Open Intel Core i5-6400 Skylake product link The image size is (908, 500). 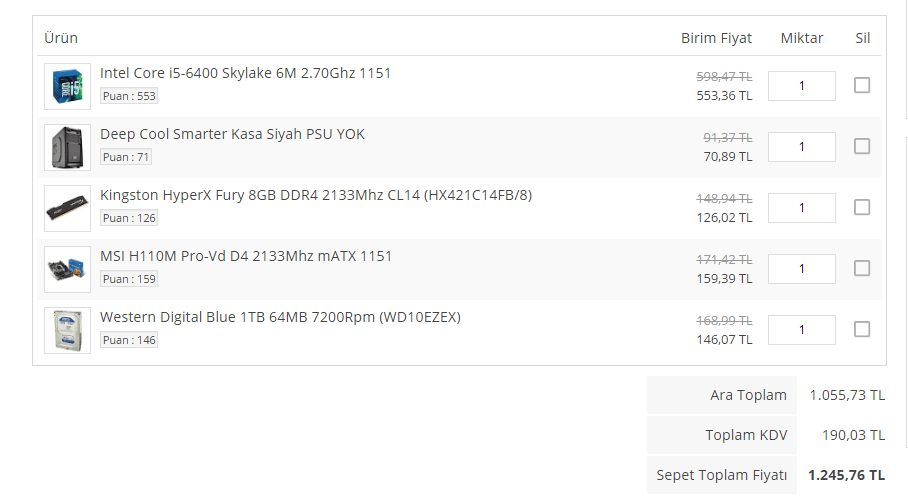[x=245, y=73]
